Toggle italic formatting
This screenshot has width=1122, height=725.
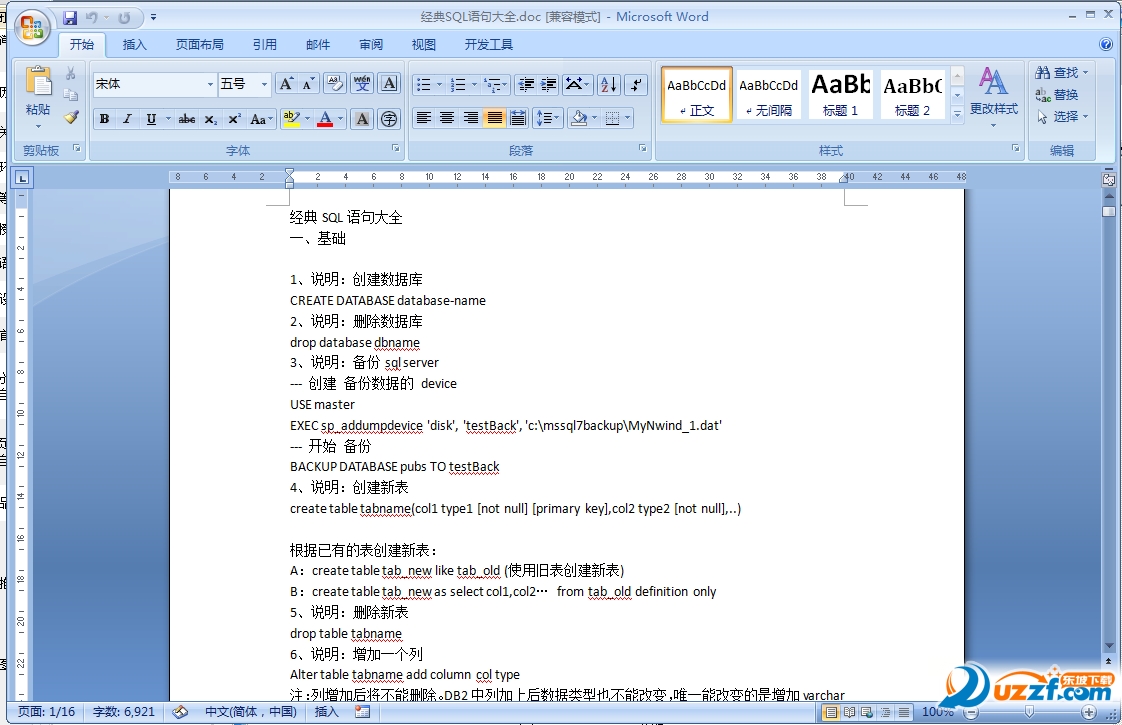pyautogui.click(x=128, y=118)
